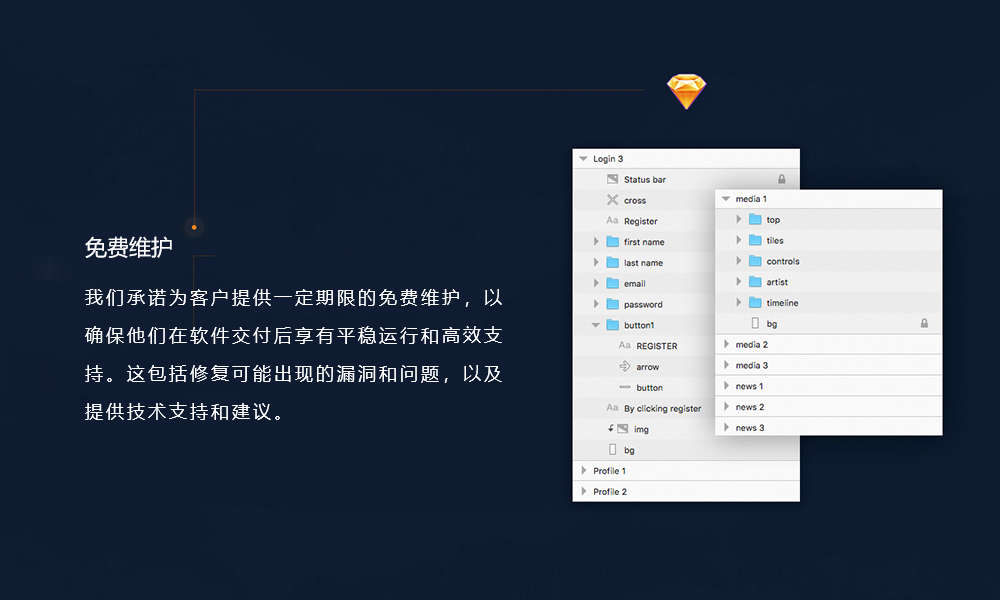1000x600 pixels.
Task: Click the arrow shape layer icon
Action: tap(625, 367)
